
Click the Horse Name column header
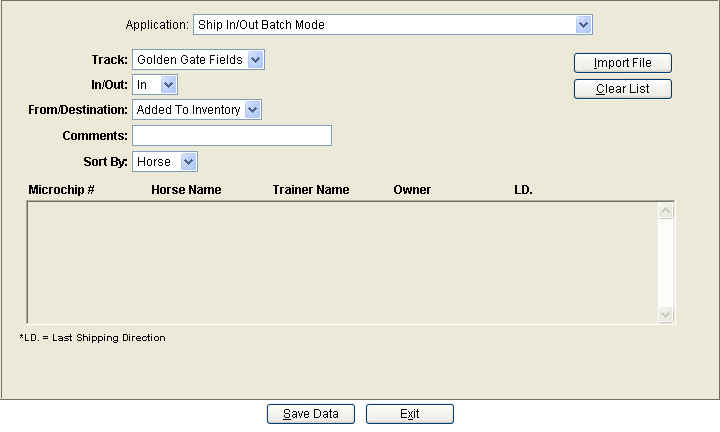pos(186,190)
